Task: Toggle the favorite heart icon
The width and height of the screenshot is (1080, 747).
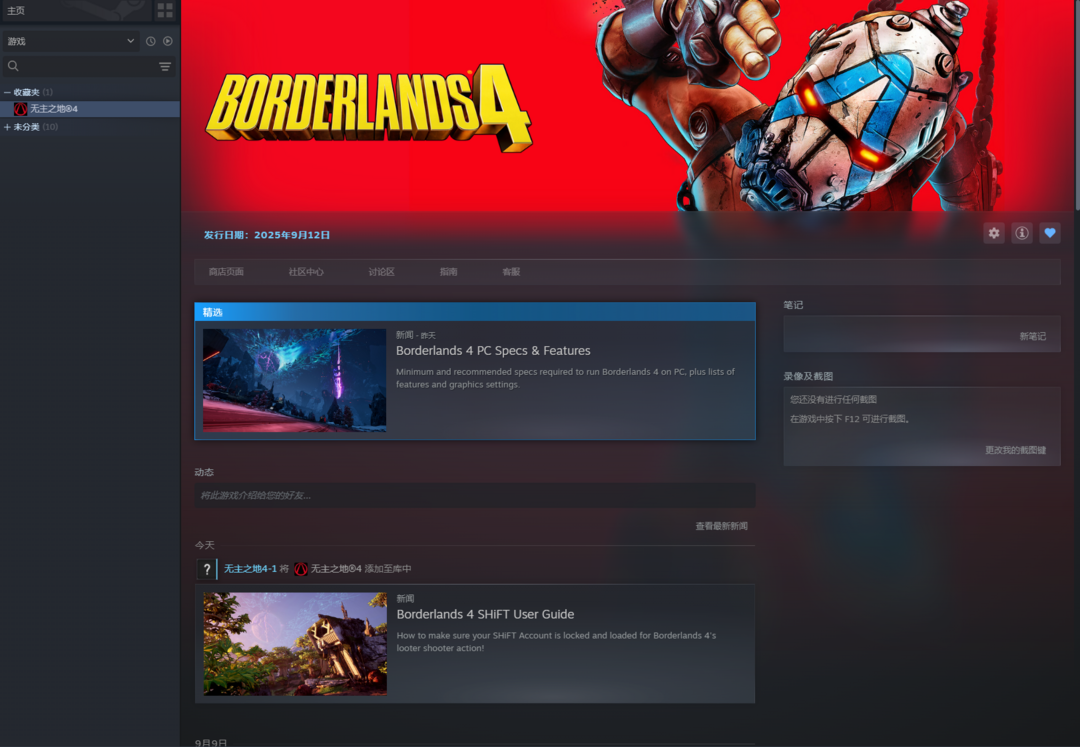Action: pos(1050,233)
